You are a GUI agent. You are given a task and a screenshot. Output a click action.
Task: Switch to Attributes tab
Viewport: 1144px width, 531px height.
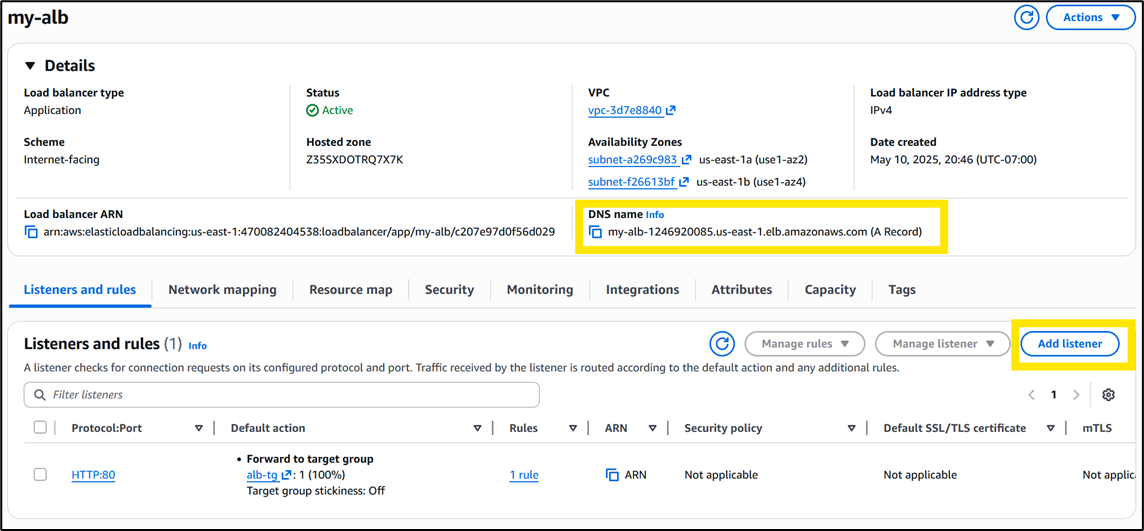pyautogui.click(x=742, y=290)
